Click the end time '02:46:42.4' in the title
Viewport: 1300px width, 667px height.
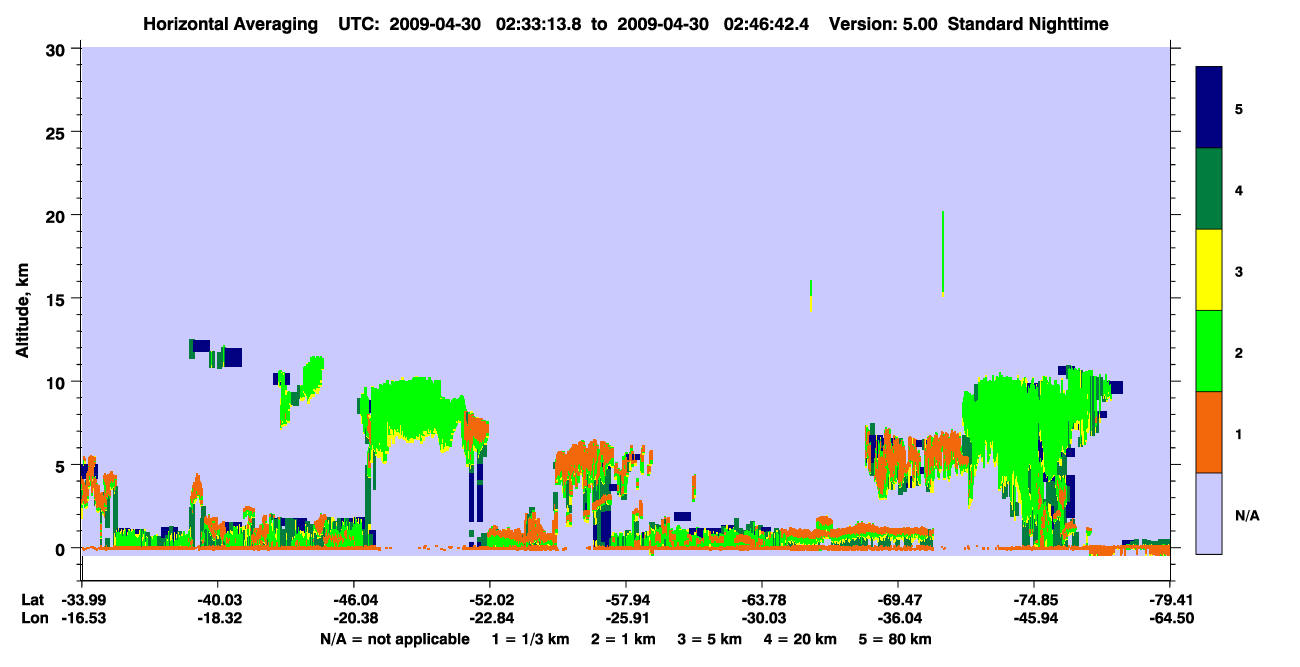coord(765,23)
